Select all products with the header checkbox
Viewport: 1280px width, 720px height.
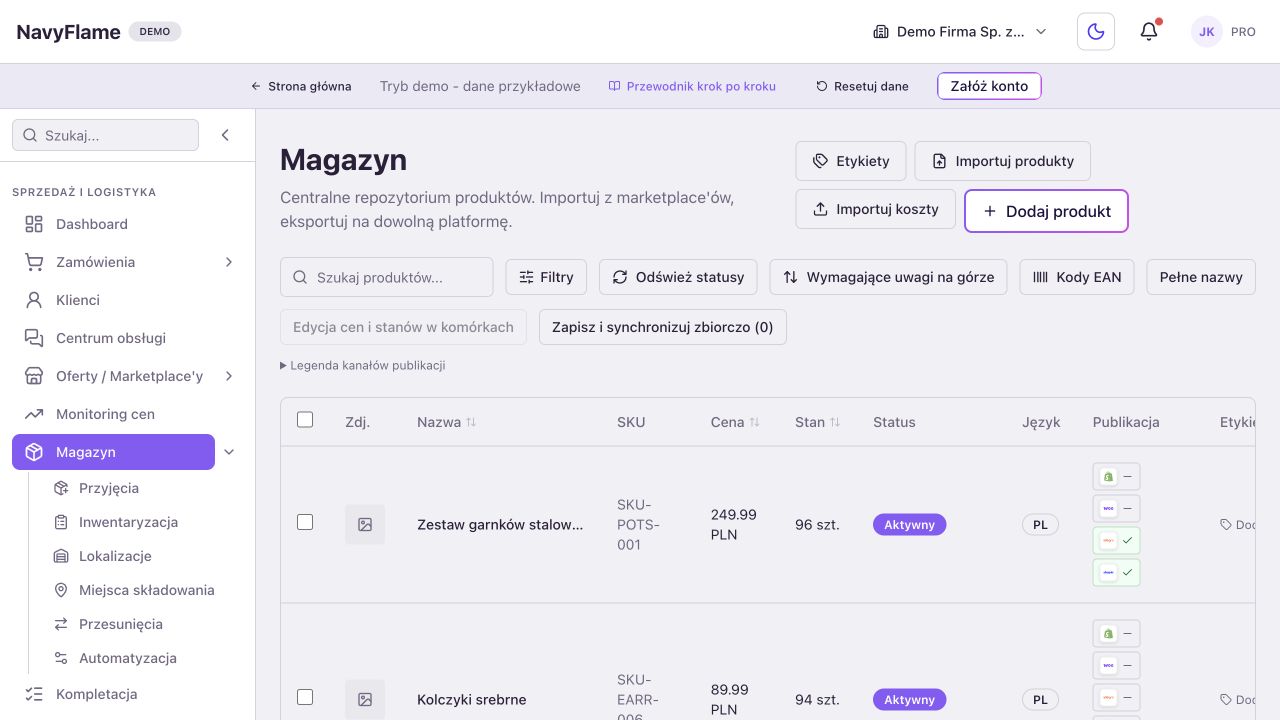coord(305,420)
